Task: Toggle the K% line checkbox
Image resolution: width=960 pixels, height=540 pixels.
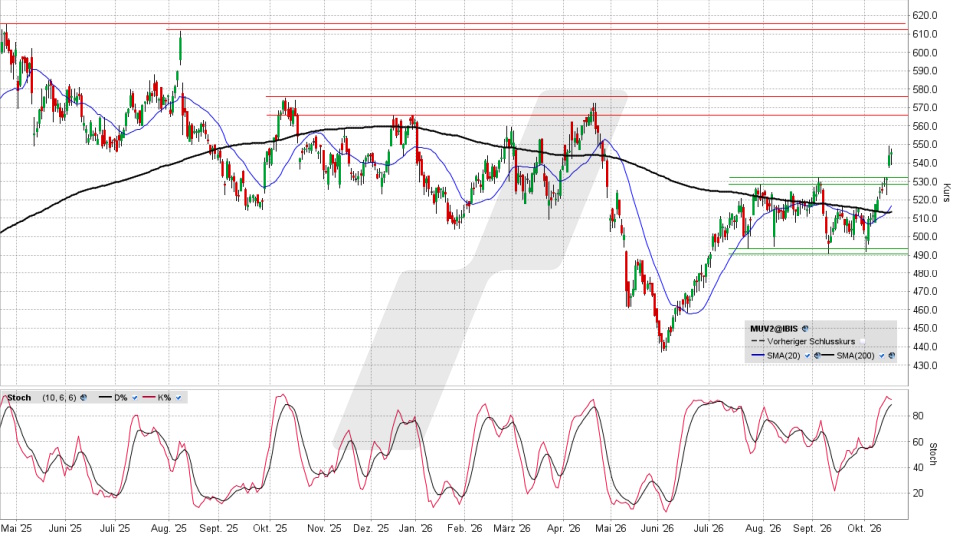Action: [x=178, y=398]
